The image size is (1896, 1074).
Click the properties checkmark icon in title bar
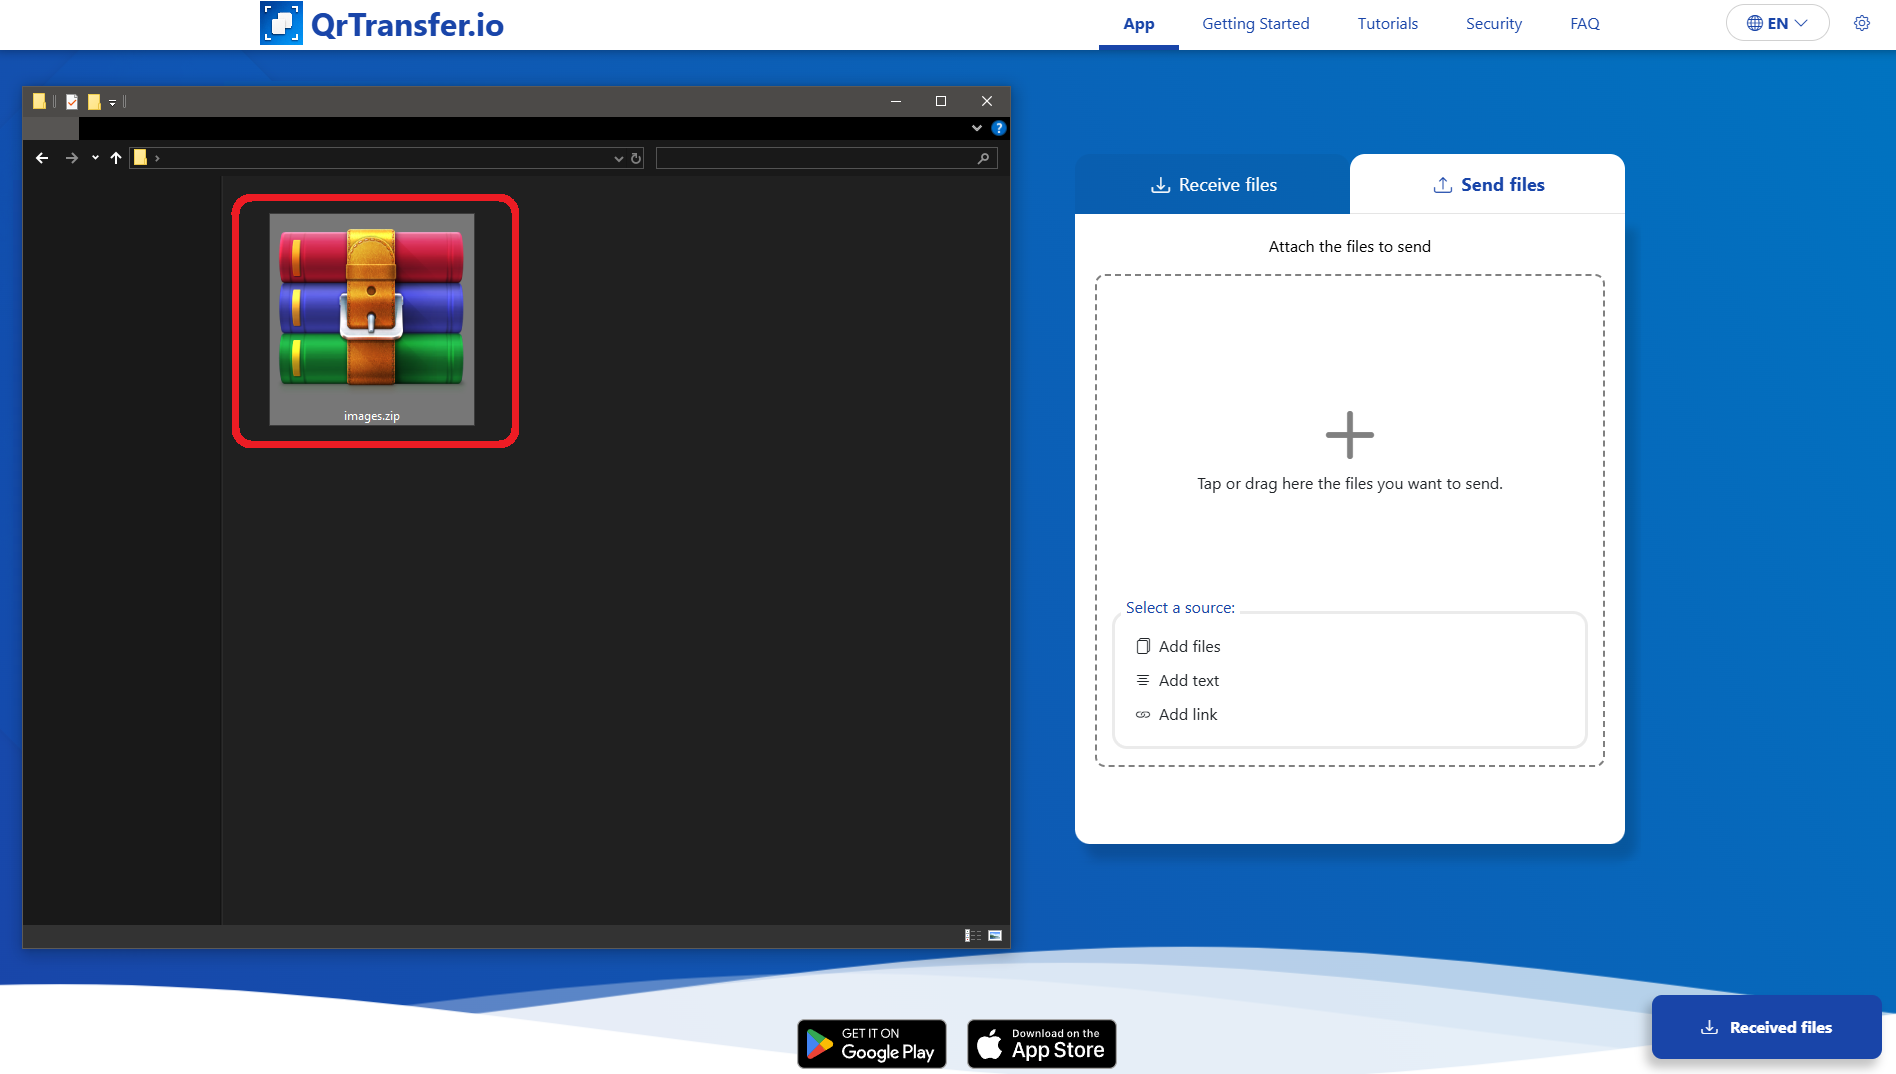click(x=72, y=101)
